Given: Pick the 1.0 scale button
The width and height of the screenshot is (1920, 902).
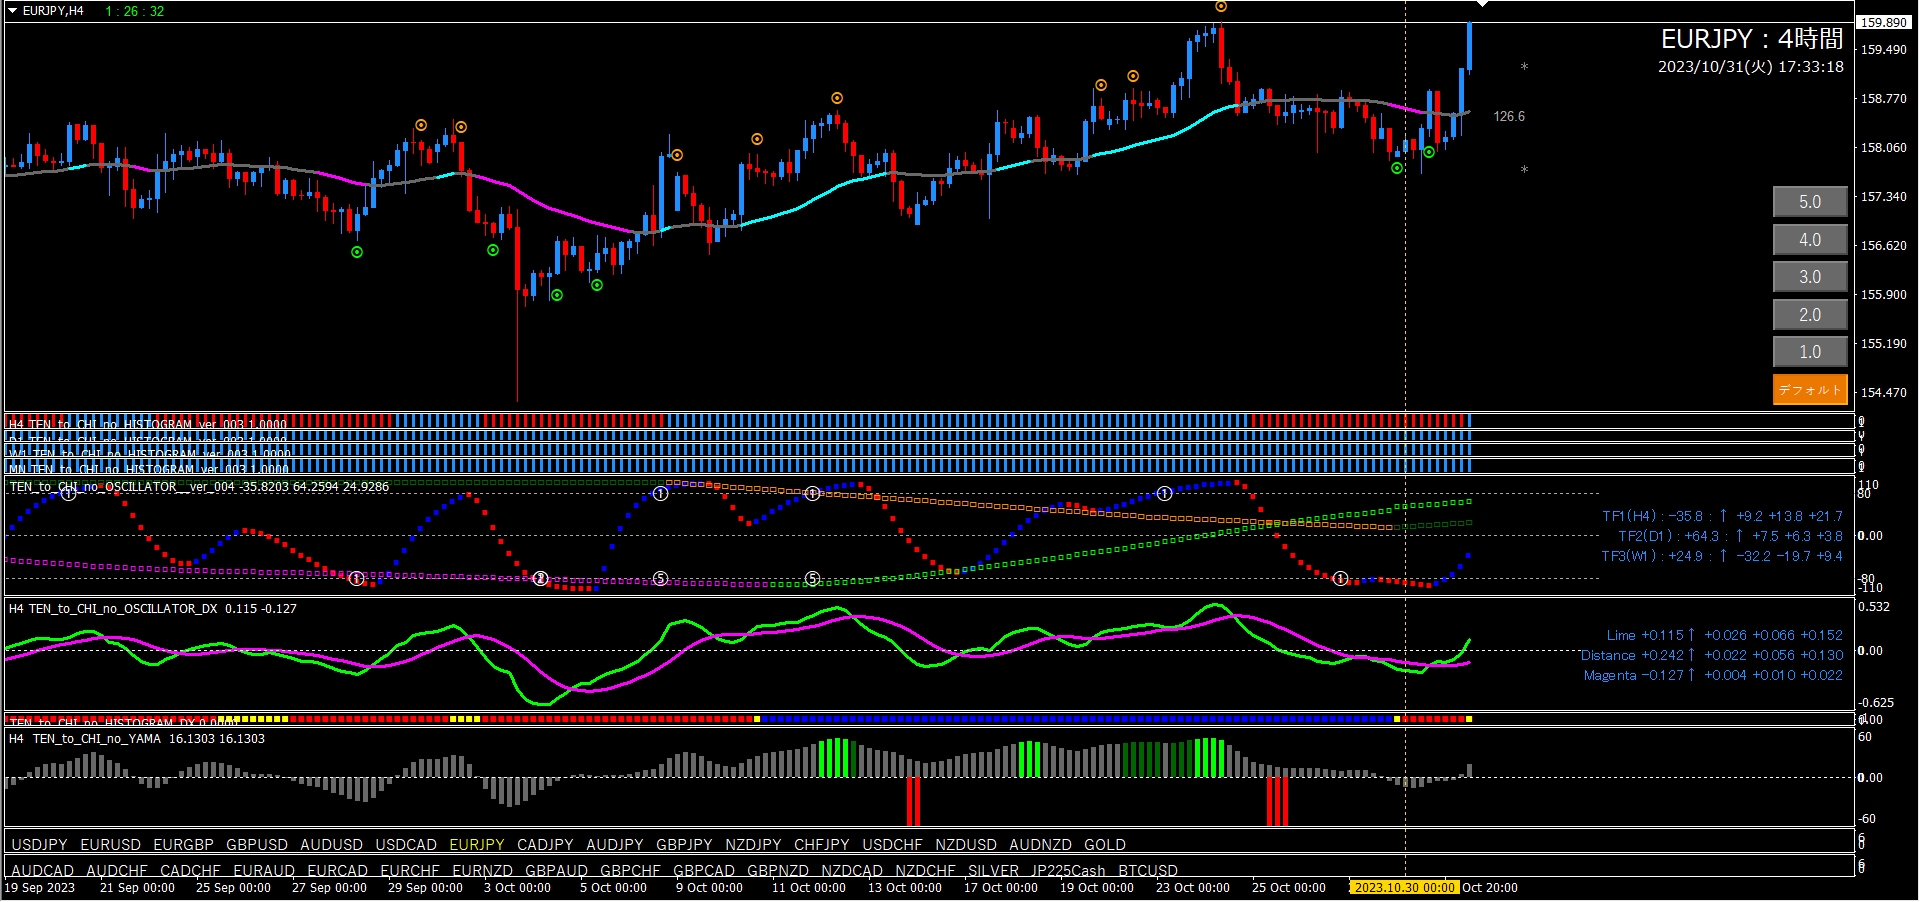Looking at the screenshot, I should tap(1810, 352).
